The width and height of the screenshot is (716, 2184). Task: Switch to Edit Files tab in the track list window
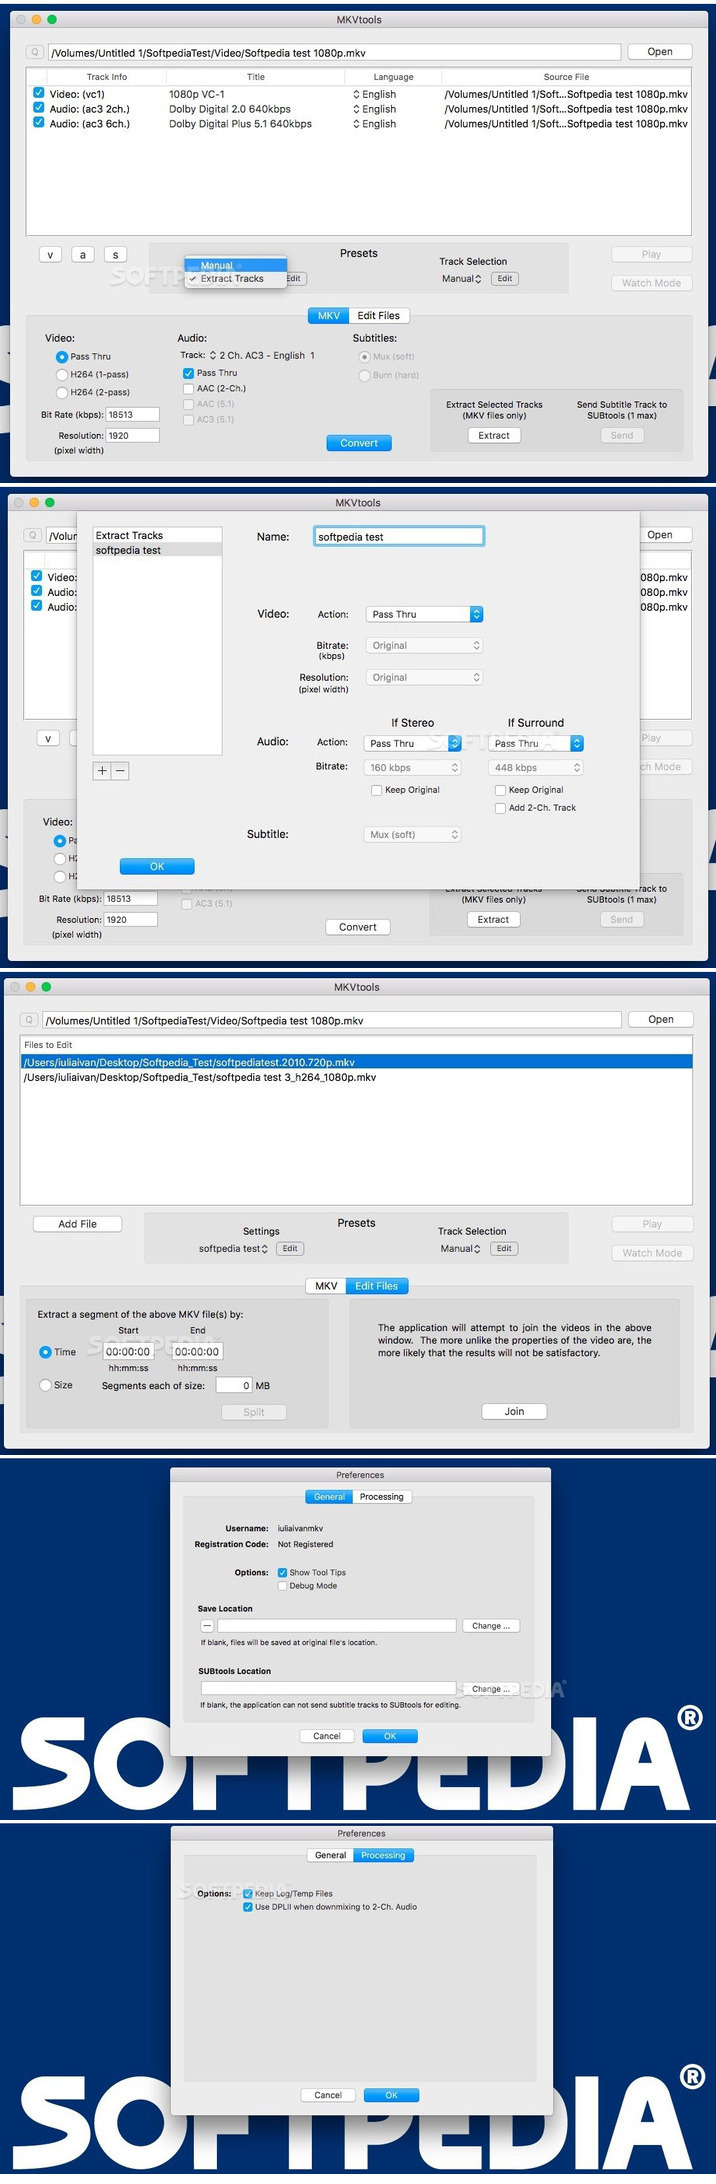click(379, 316)
